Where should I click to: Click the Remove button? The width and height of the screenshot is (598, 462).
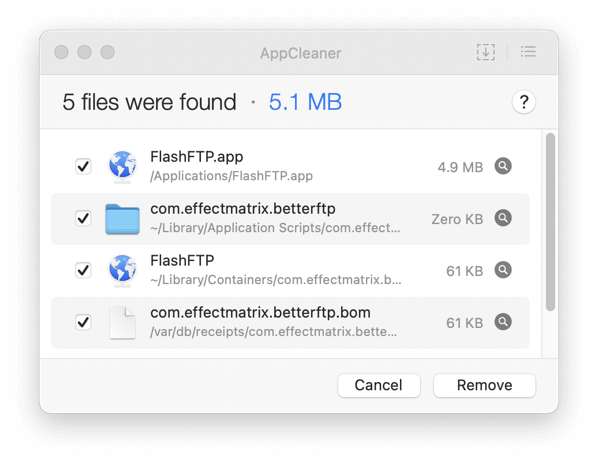tap(484, 385)
